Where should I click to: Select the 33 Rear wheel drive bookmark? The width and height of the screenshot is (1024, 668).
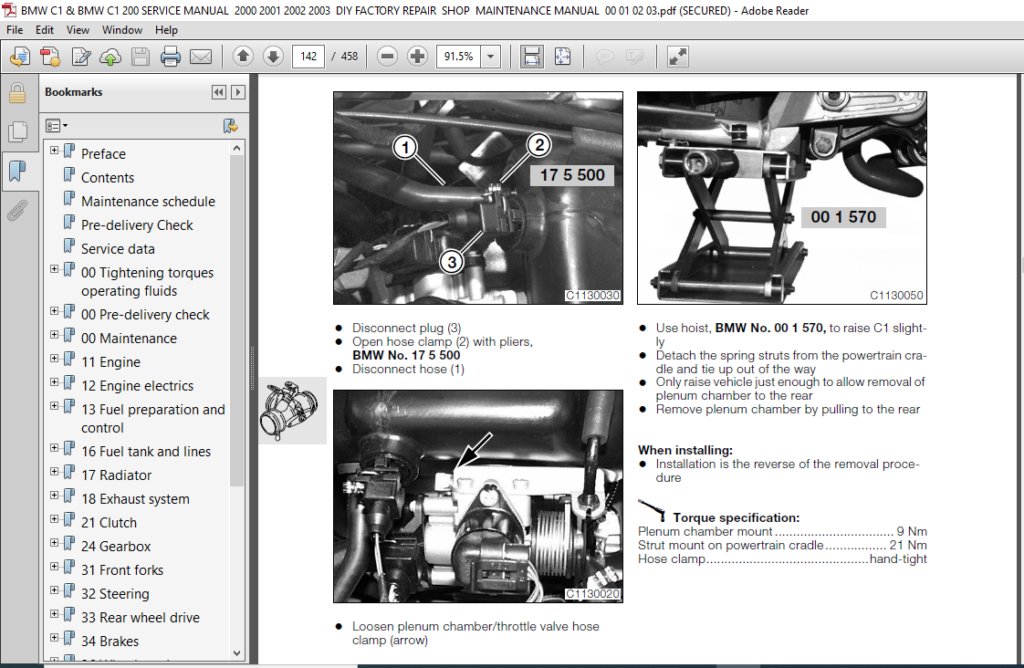pyautogui.click(x=140, y=618)
